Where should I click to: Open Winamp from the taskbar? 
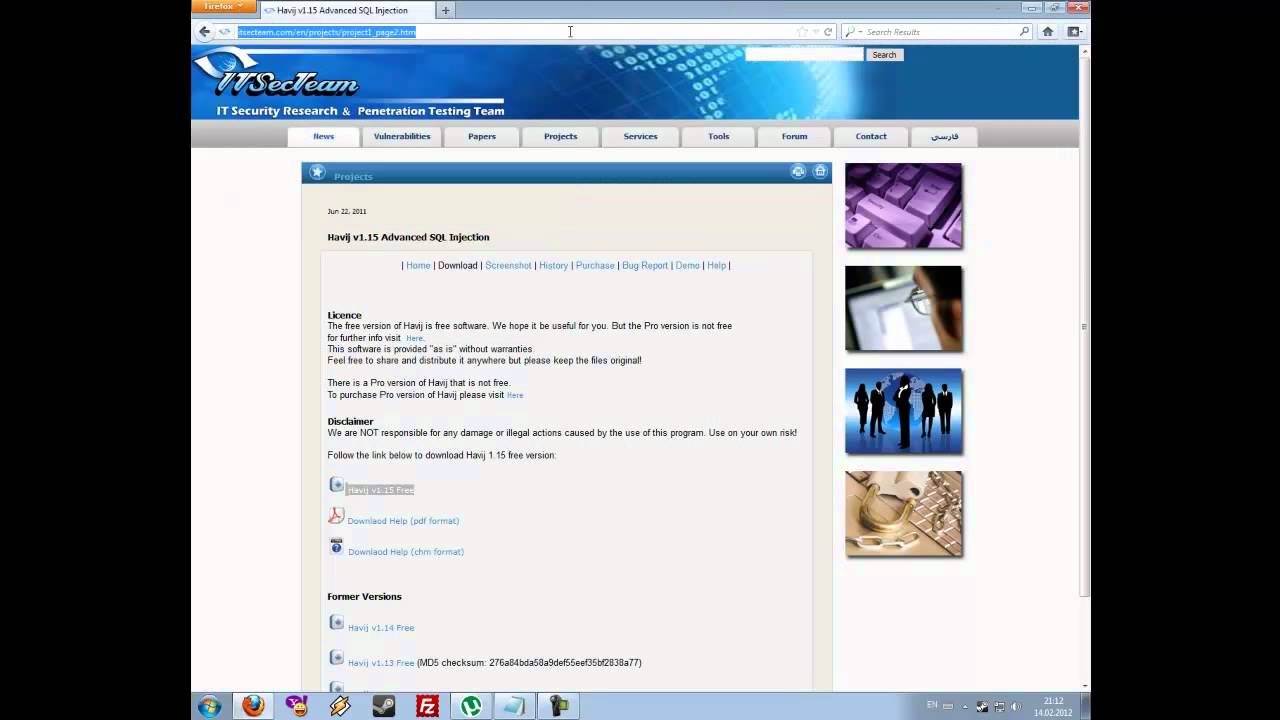point(340,706)
